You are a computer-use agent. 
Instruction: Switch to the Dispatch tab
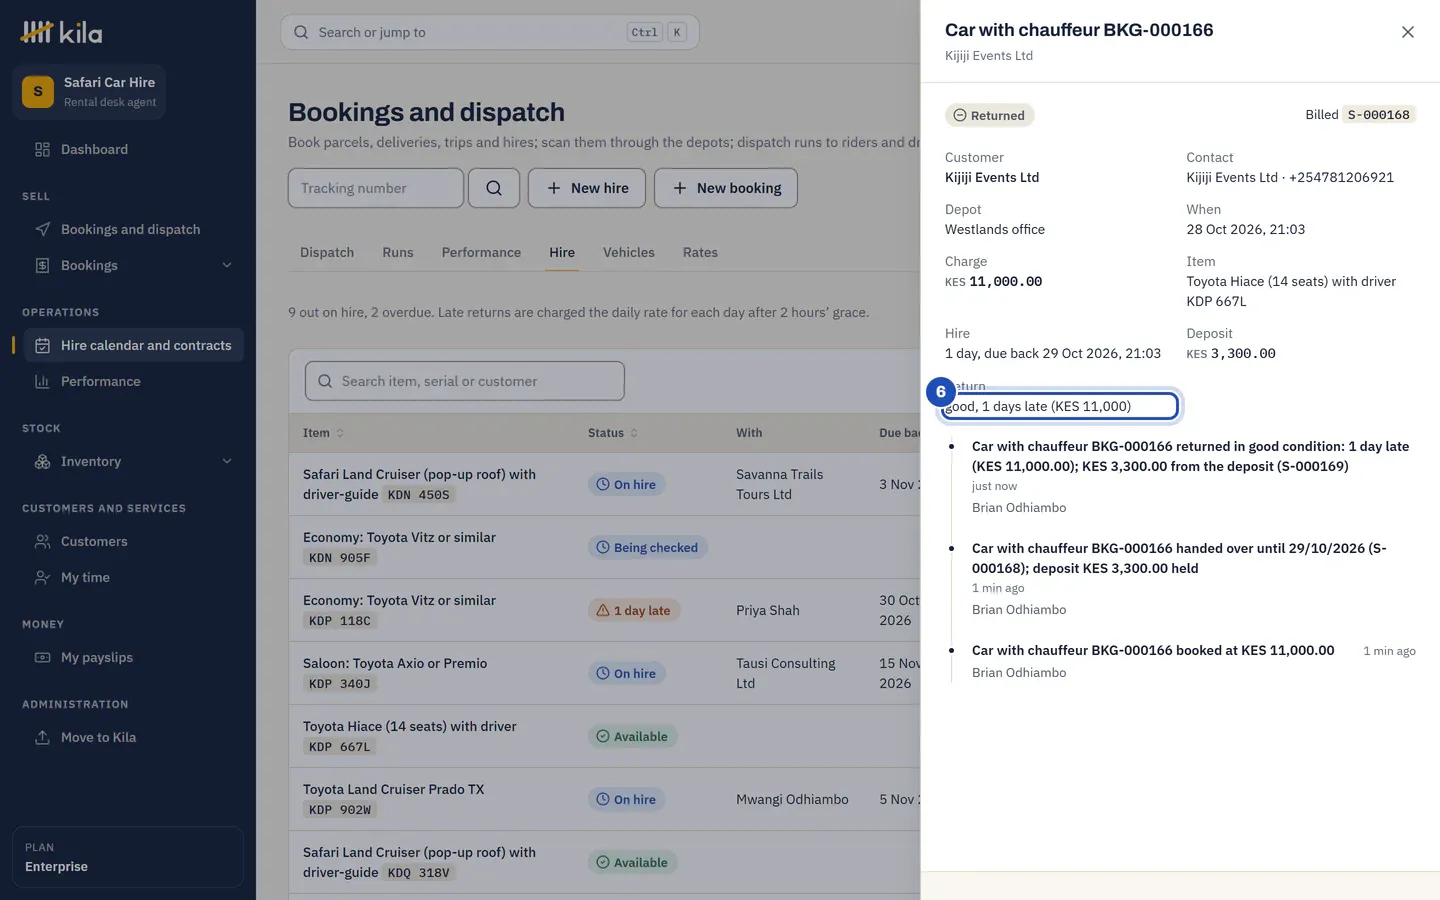point(327,252)
